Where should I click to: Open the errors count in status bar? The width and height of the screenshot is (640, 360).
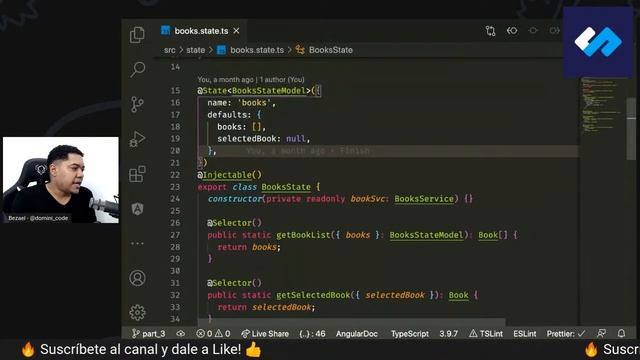point(204,333)
